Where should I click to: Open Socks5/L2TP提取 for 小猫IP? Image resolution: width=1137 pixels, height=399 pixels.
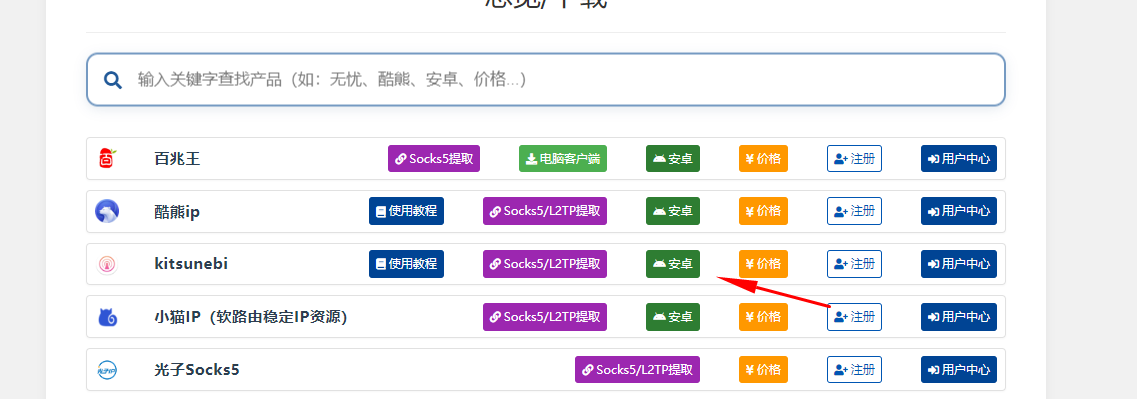pyautogui.click(x=545, y=317)
